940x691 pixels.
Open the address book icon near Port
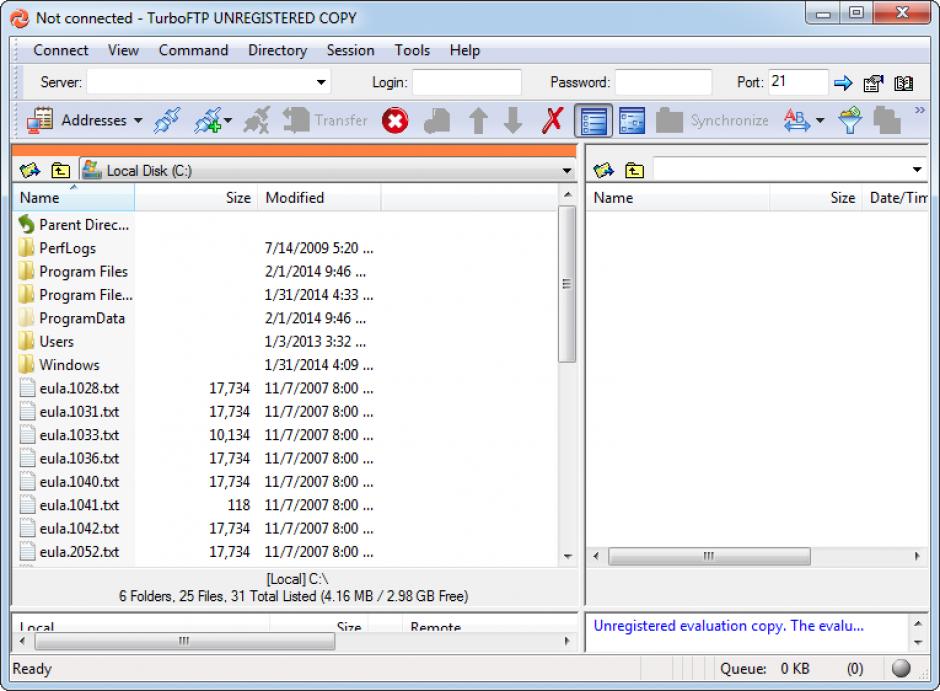pyautogui.click(x=903, y=83)
